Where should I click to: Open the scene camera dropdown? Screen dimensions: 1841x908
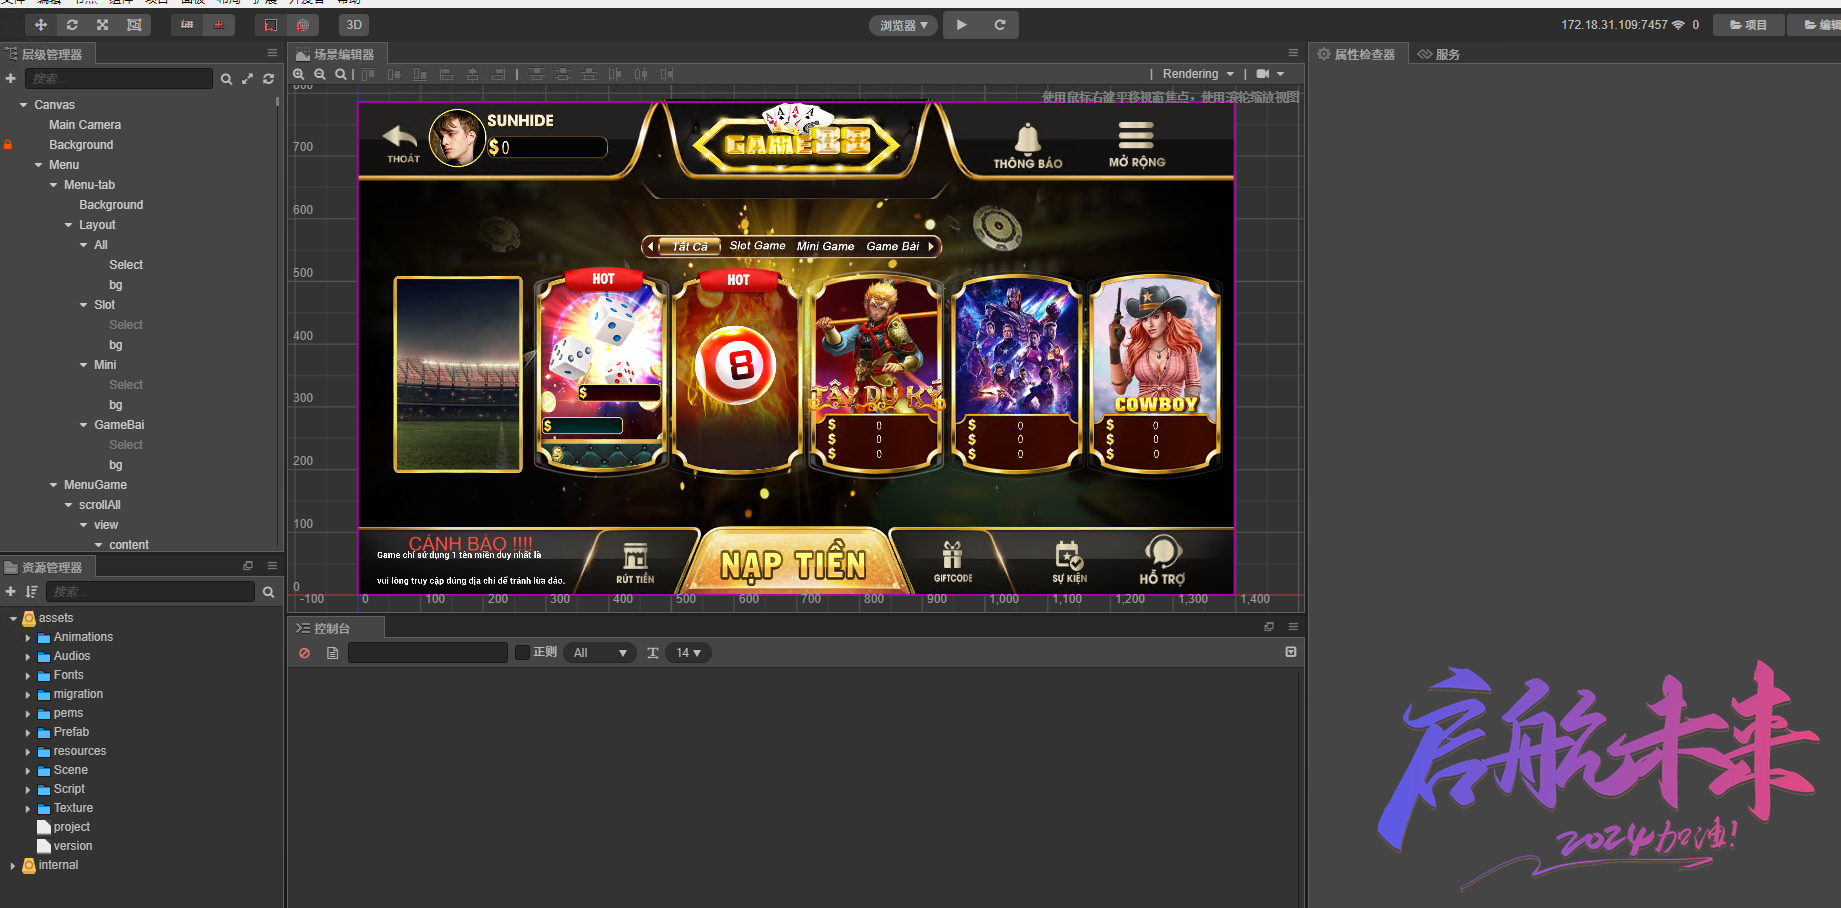point(1270,74)
